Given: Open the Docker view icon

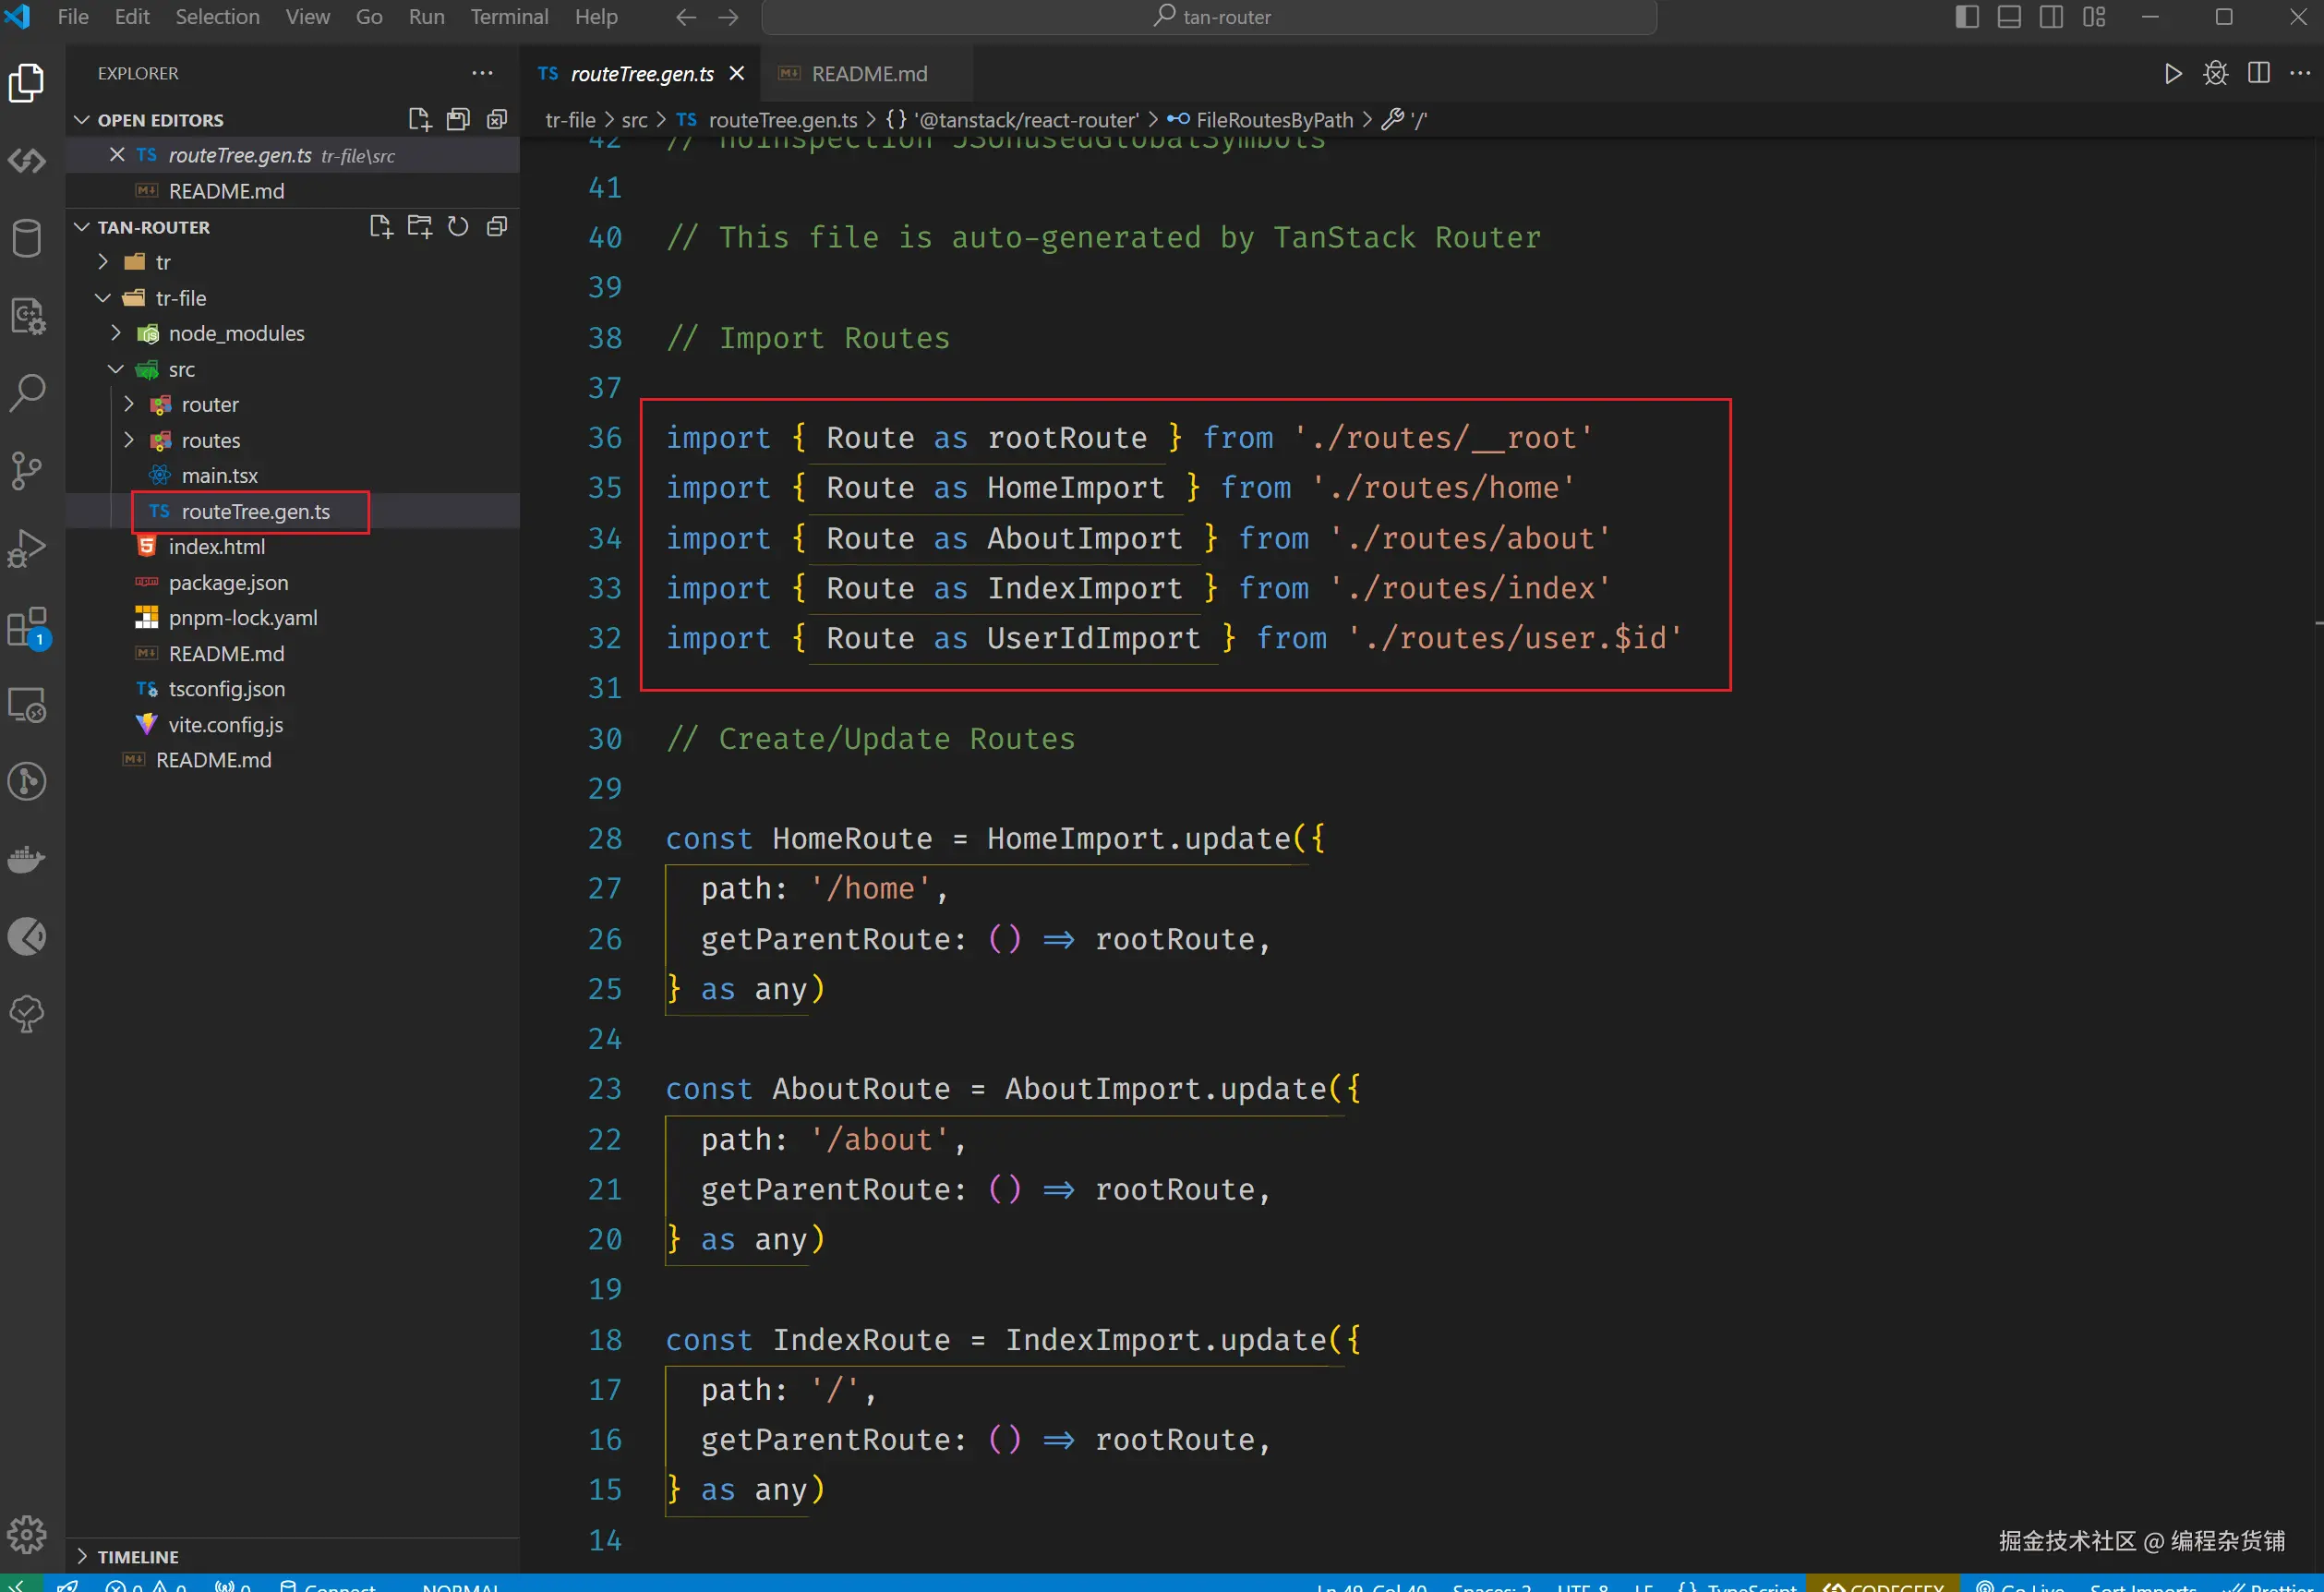Looking at the screenshot, I should point(27,859).
